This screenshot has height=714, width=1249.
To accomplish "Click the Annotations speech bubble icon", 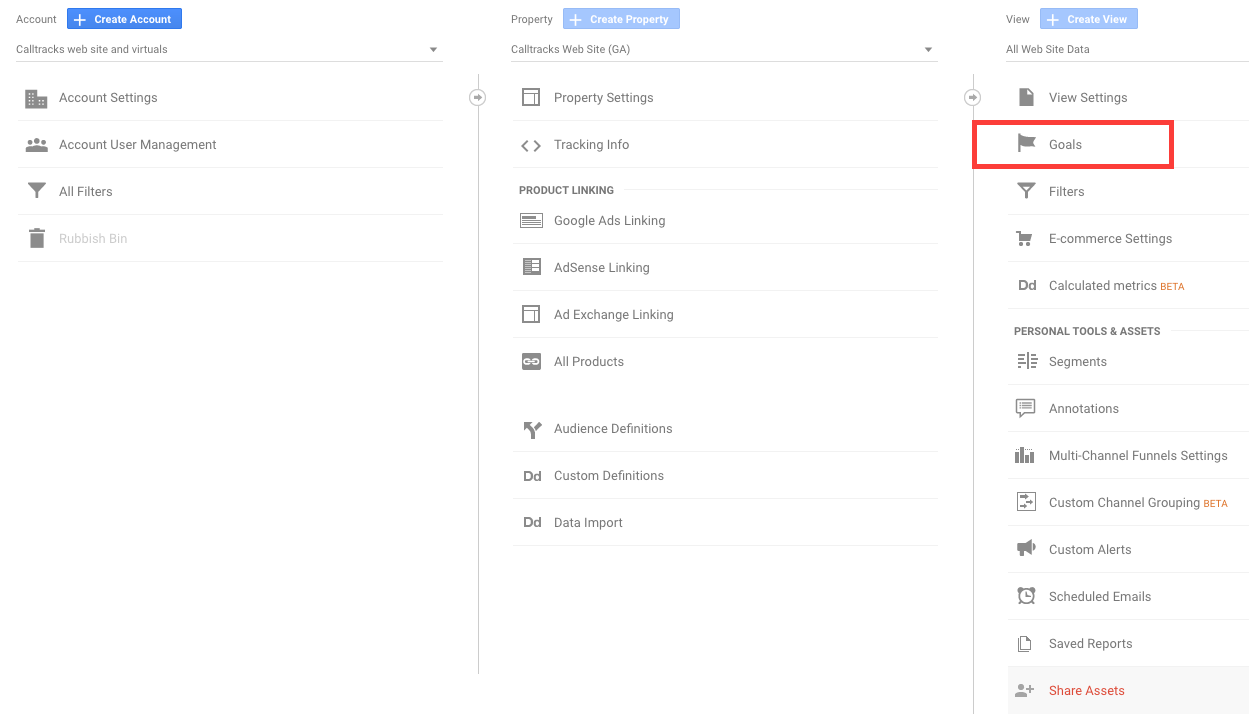I will coord(1026,409).
